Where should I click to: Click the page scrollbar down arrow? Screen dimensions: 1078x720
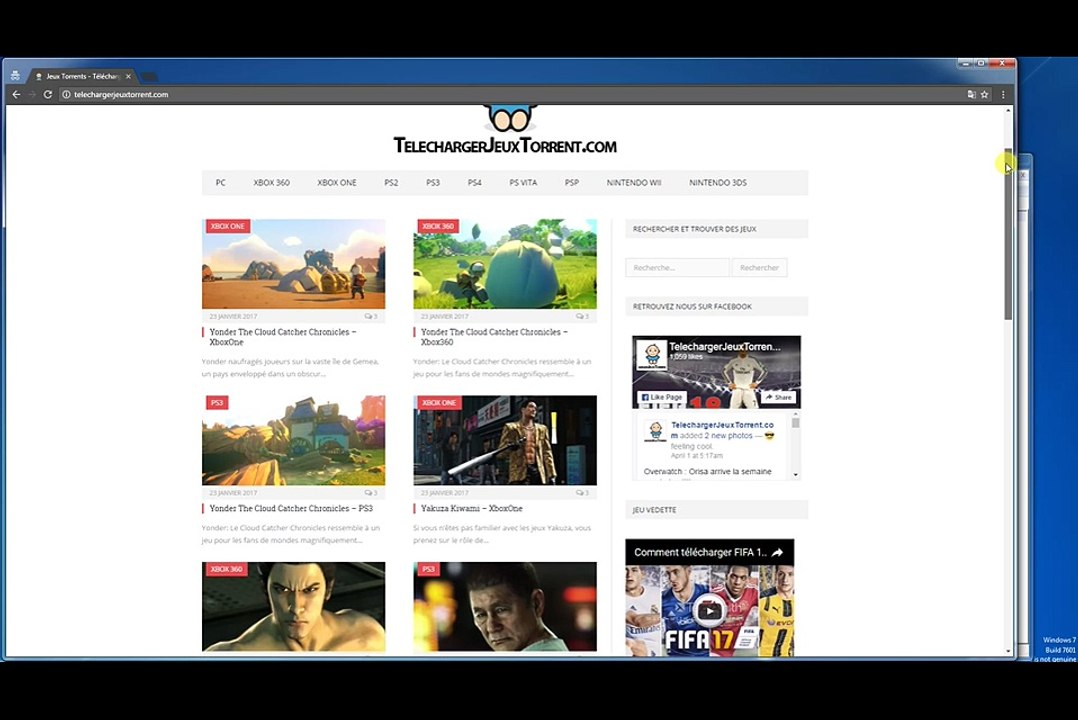[1009, 651]
